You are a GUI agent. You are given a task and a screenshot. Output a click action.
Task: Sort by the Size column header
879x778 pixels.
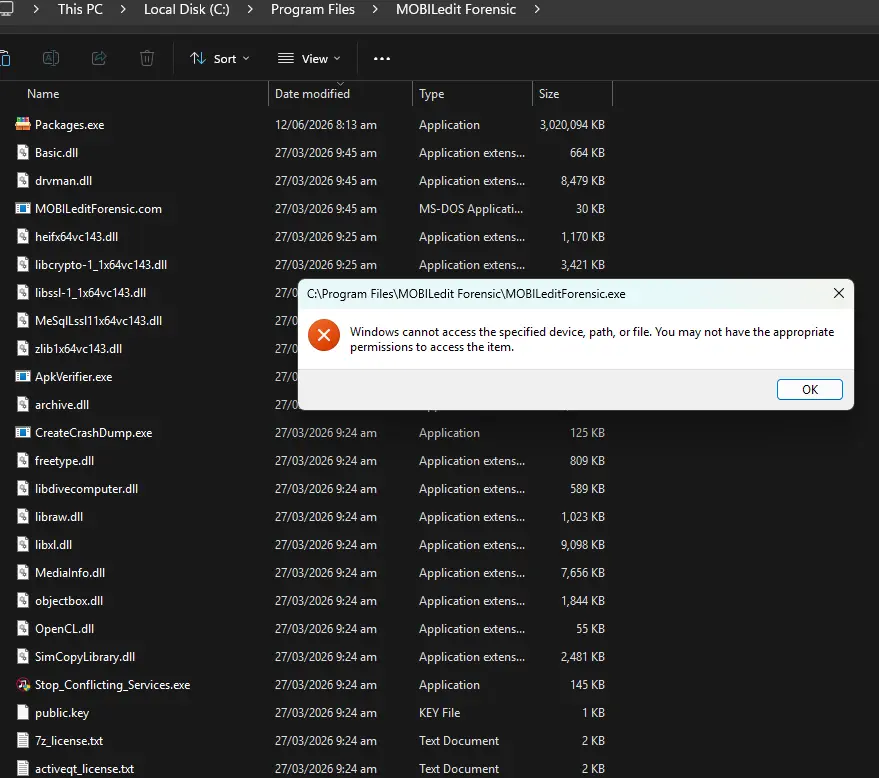[549, 94]
